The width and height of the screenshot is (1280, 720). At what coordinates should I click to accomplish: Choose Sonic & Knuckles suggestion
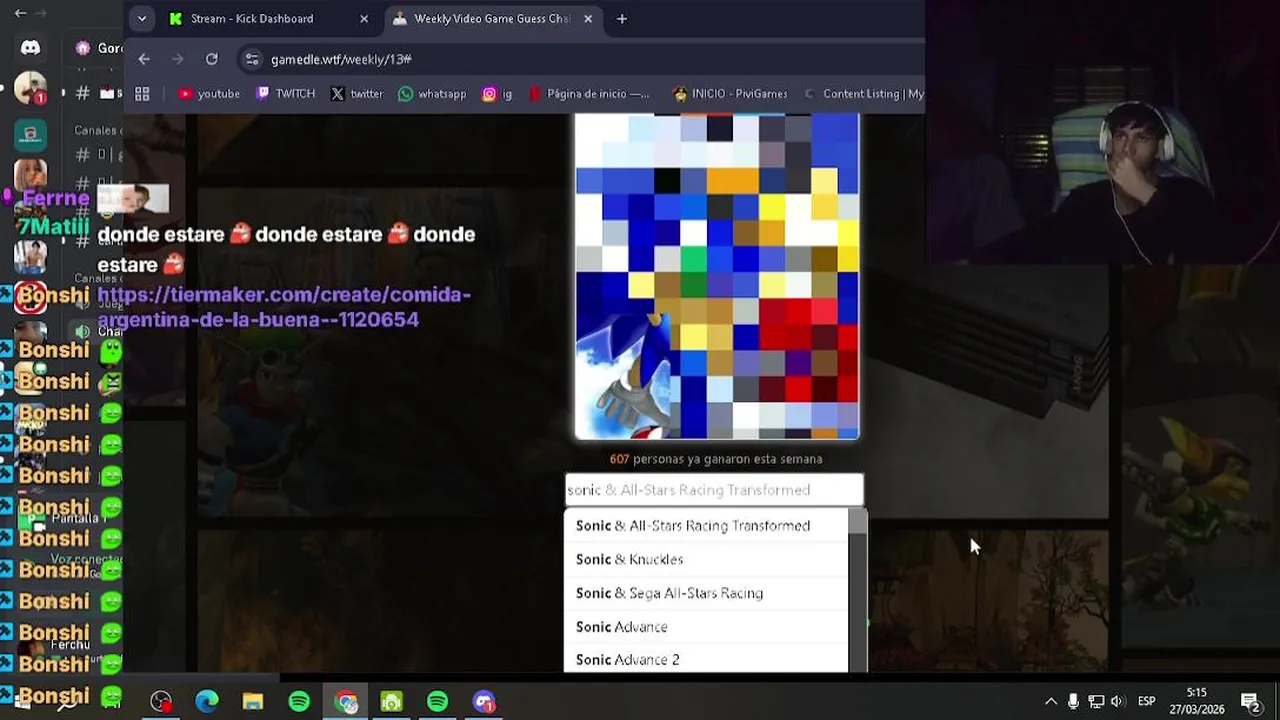point(706,559)
